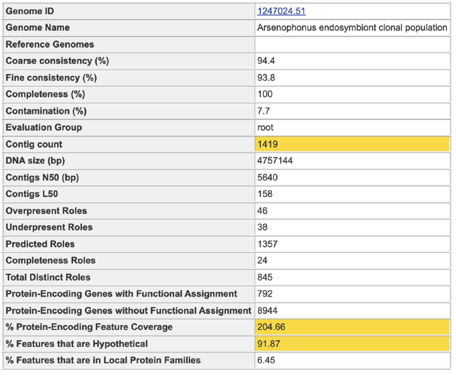The height and width of the screenshot is (375, 456).
Task: Select the Overpresent Roles value 46
Action: click(262, 211)
